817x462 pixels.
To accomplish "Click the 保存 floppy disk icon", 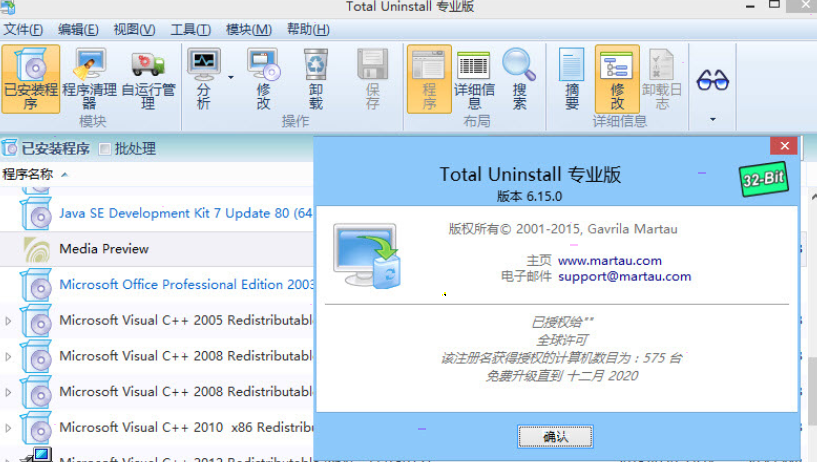I will (x=373, y=79).
